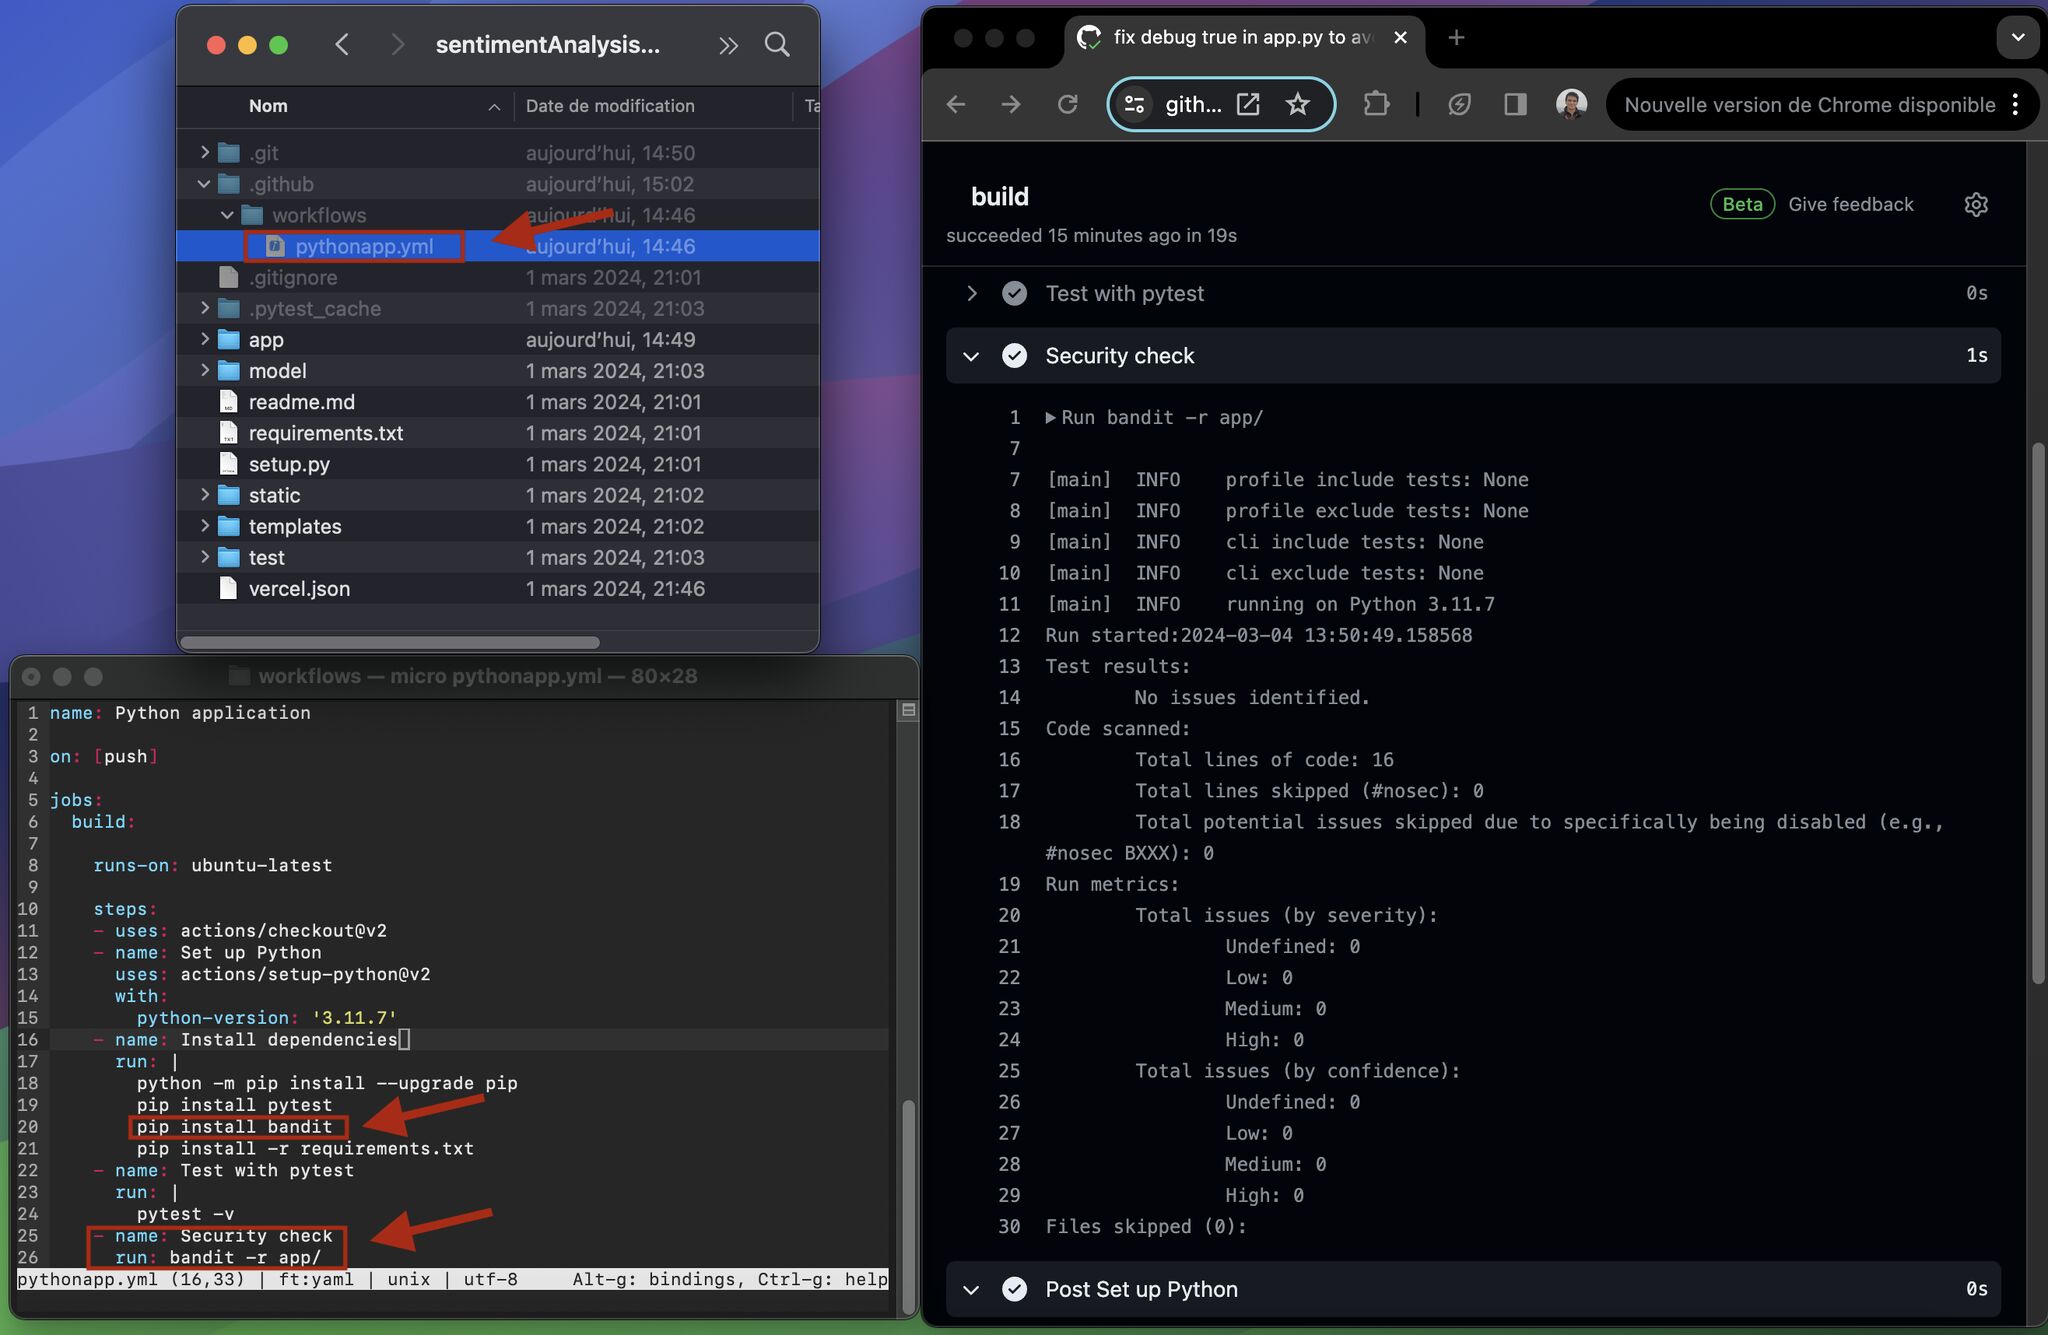Collapse the workflows folder
The image size is (2048, 1335).
(227, 215)
